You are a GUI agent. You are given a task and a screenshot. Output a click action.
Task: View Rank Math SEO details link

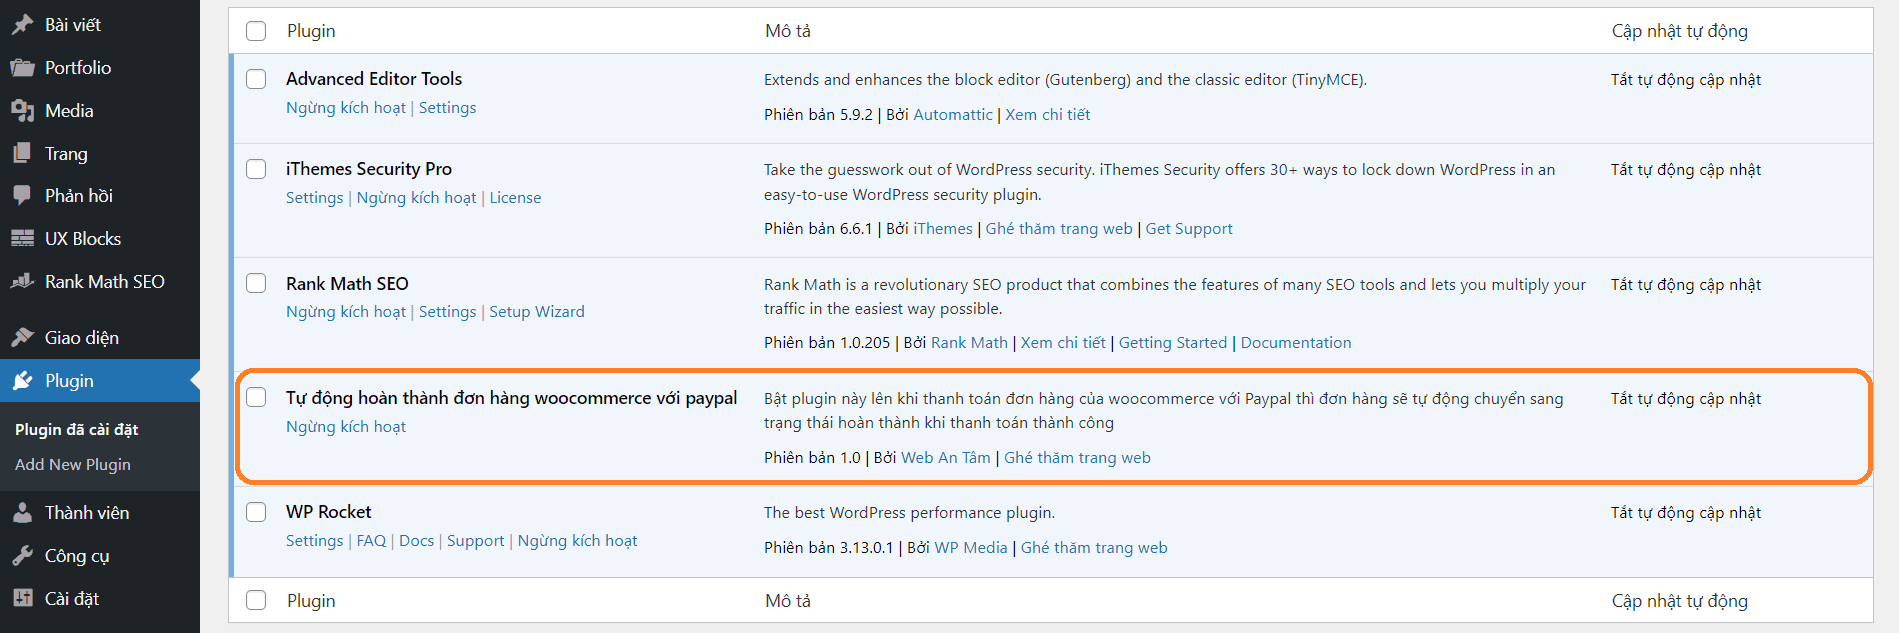pos(1063,343)
